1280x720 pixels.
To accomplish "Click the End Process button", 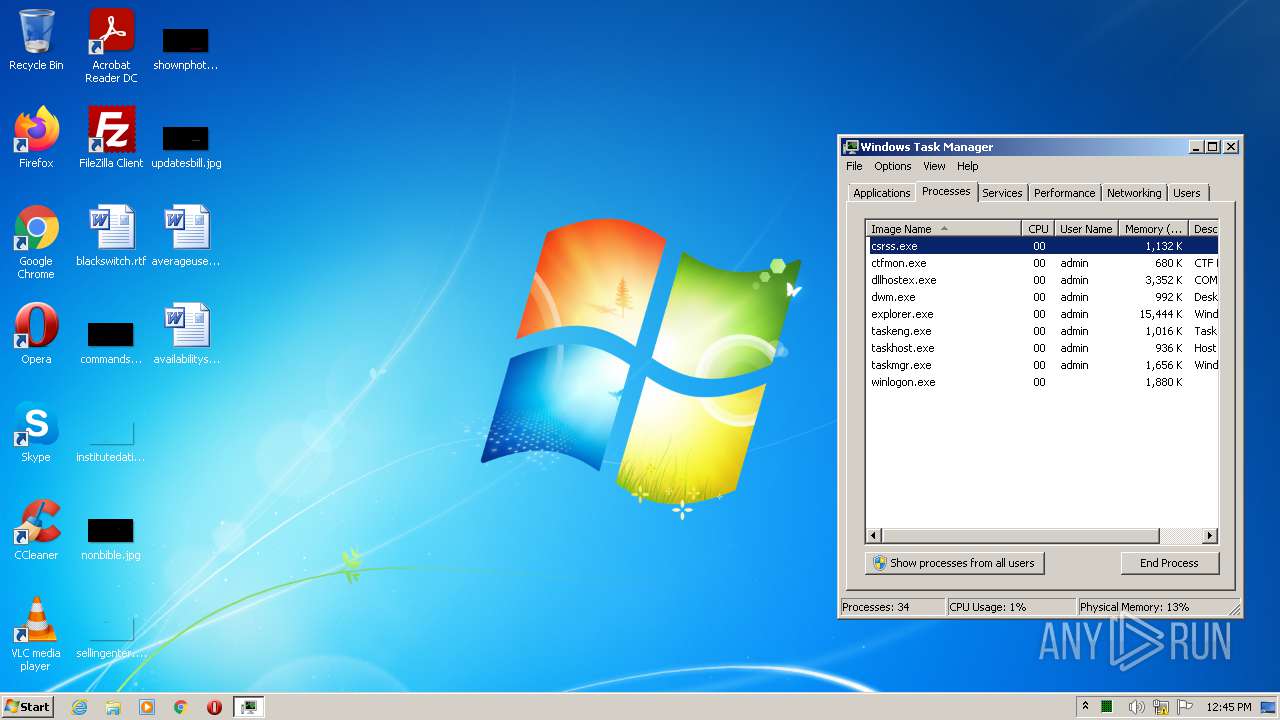I will click(x=1169, y=563).
